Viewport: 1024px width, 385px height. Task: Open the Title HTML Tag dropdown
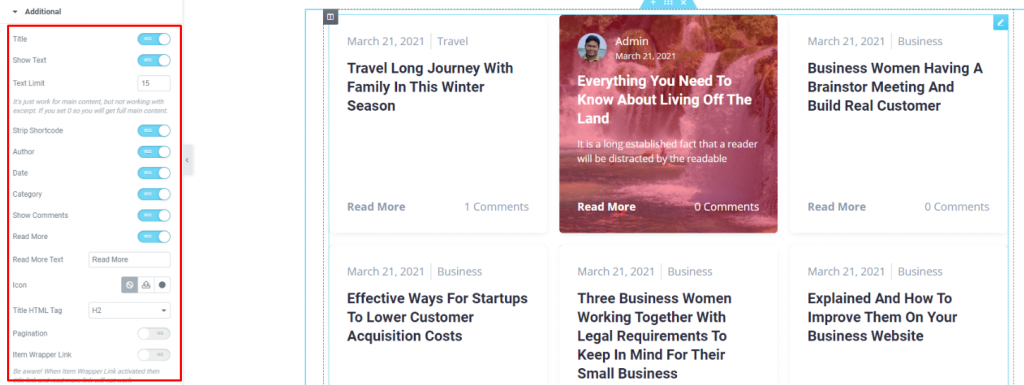click(x=129, y=311)
